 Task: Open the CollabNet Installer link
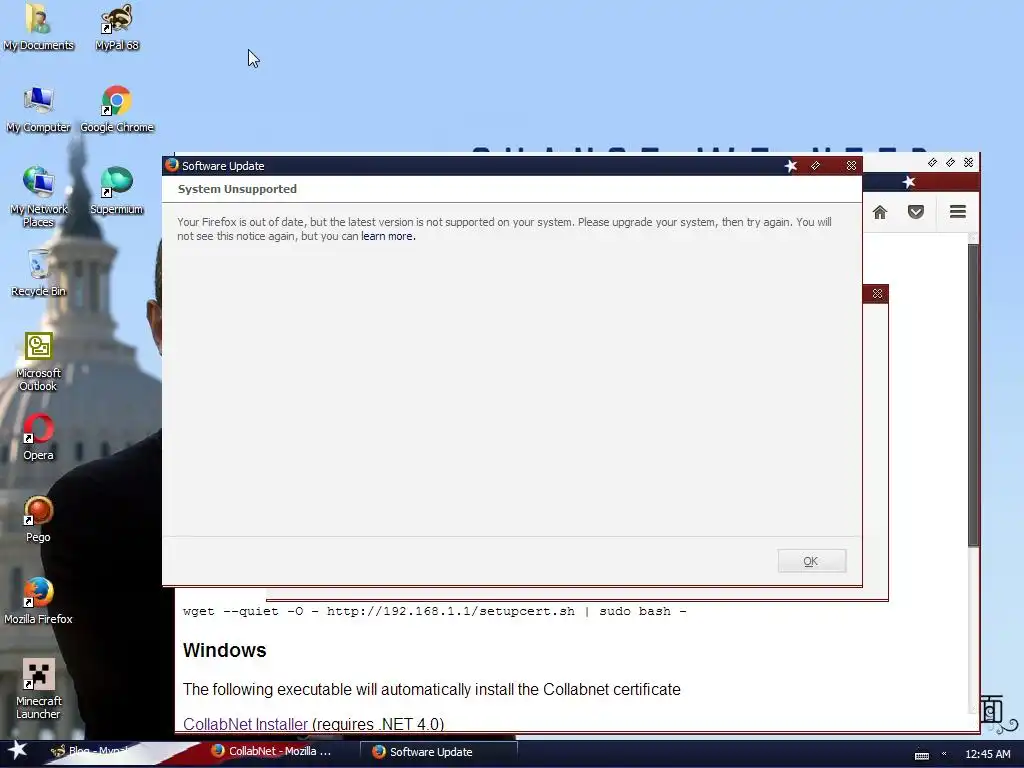click(245, 724)
